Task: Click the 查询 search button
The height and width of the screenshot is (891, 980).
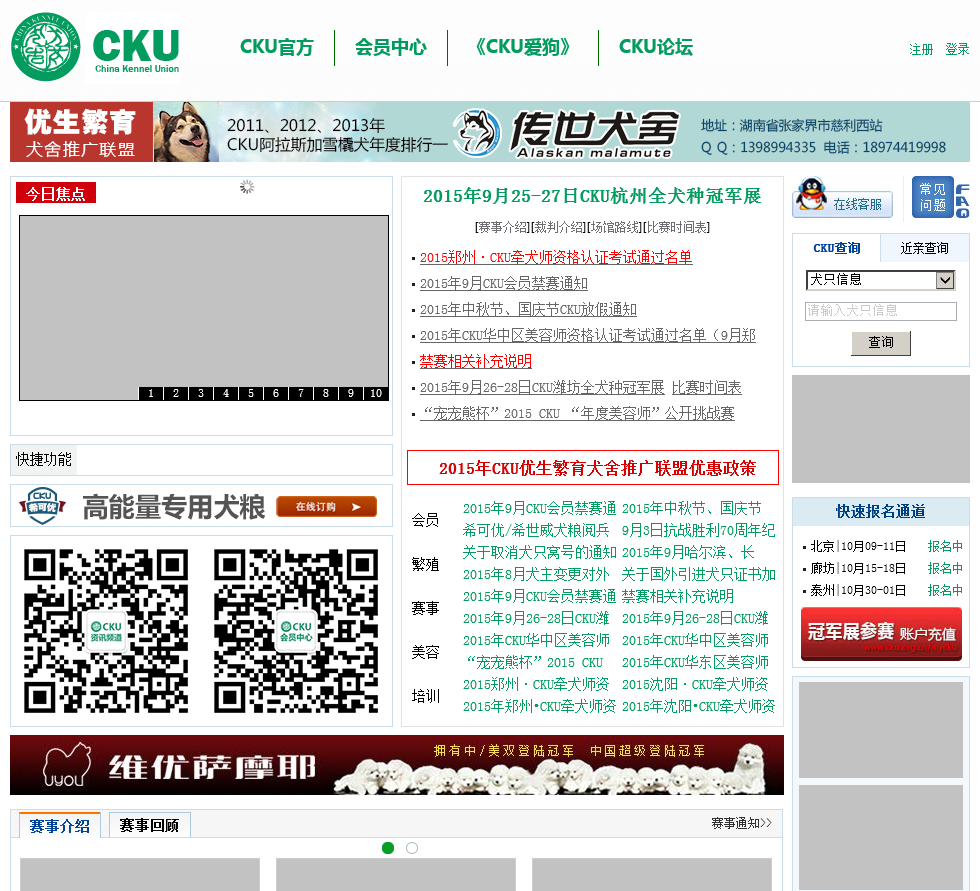Action: coord(881,342)
